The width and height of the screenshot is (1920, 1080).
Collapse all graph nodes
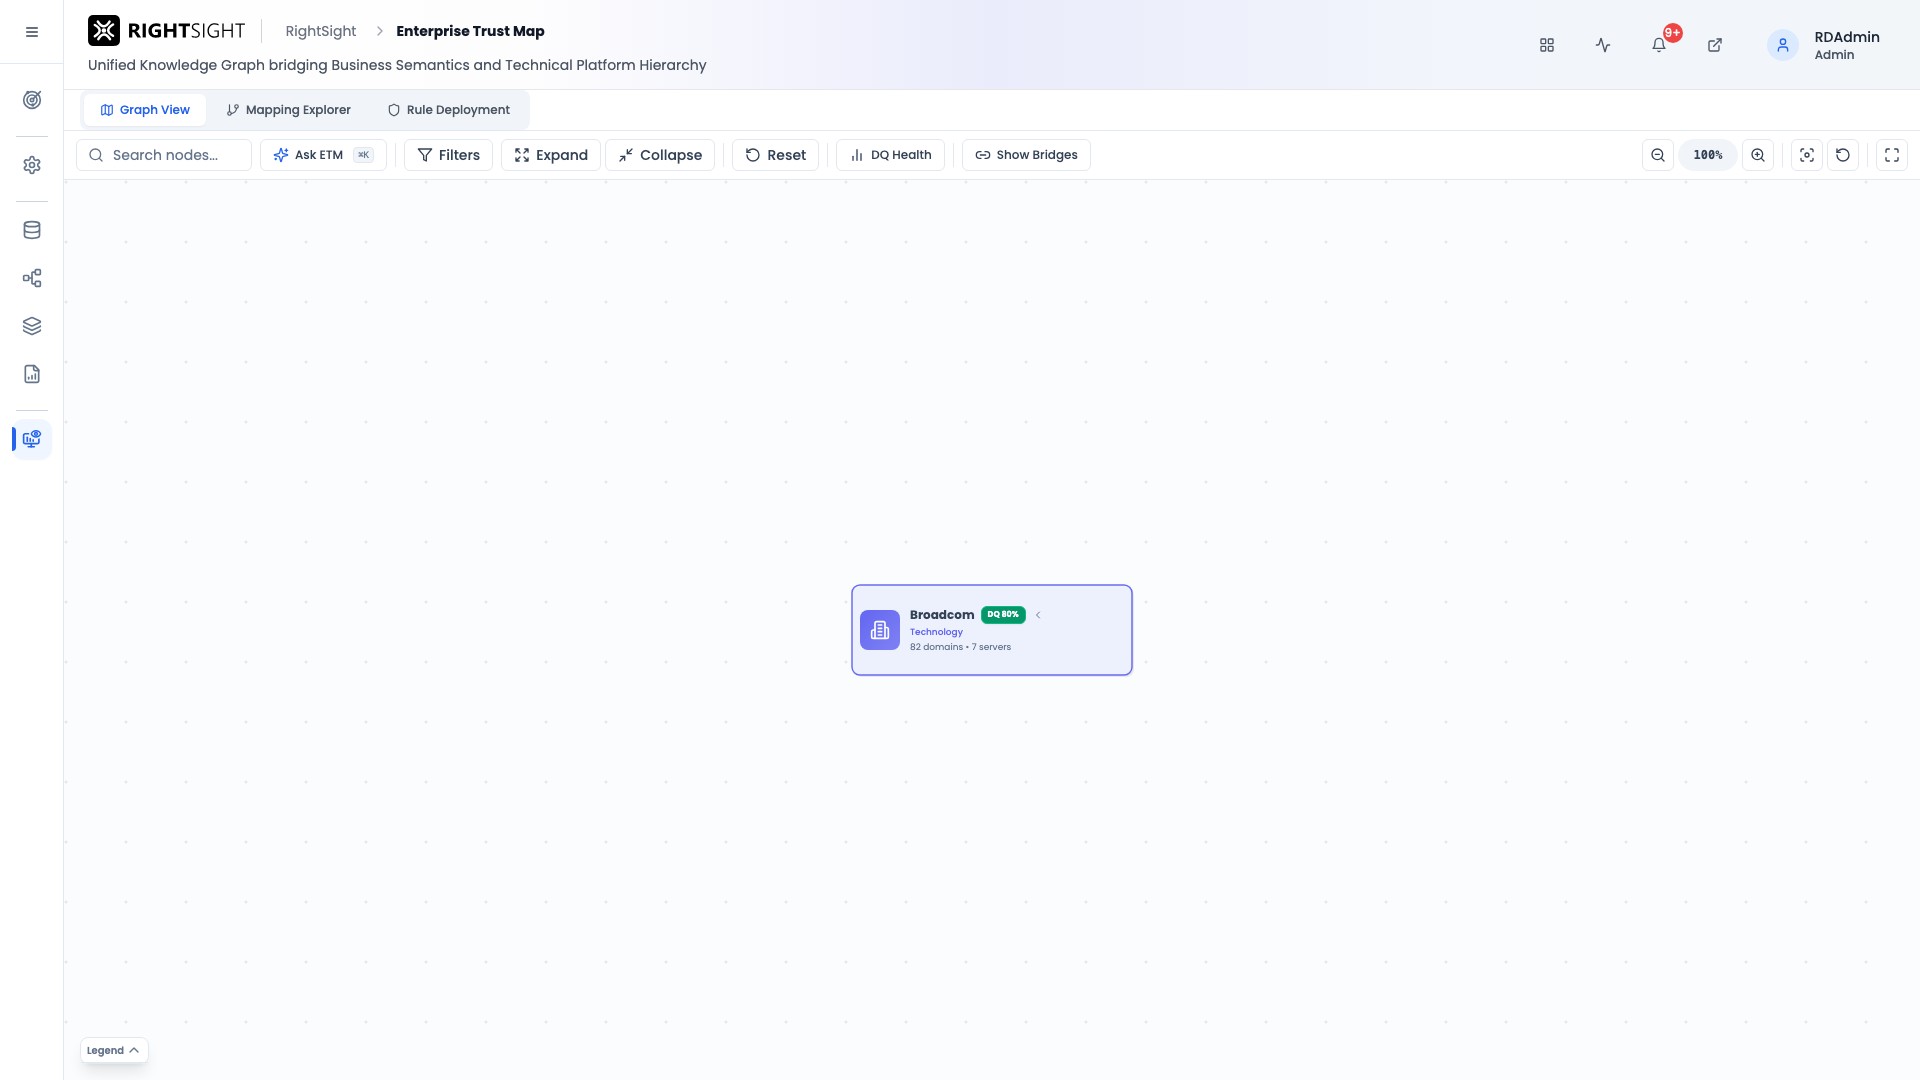click(x=660, y=155)
